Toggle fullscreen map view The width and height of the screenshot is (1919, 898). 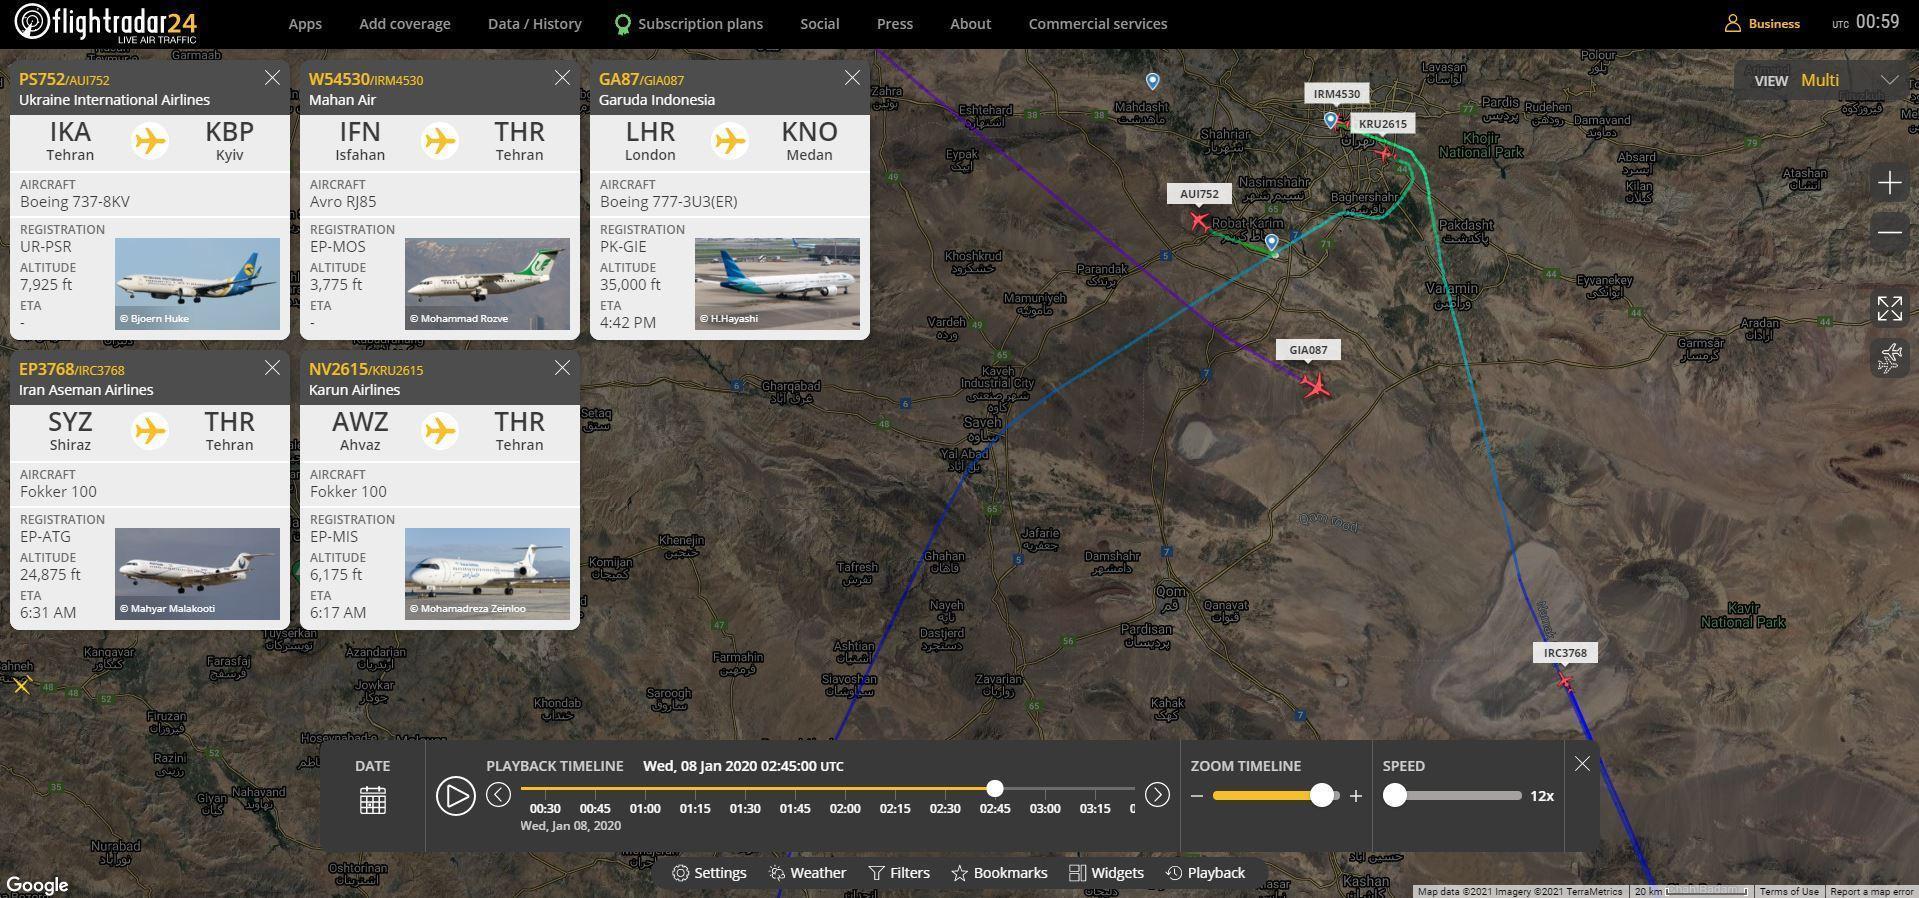[x=1889, y=308]
